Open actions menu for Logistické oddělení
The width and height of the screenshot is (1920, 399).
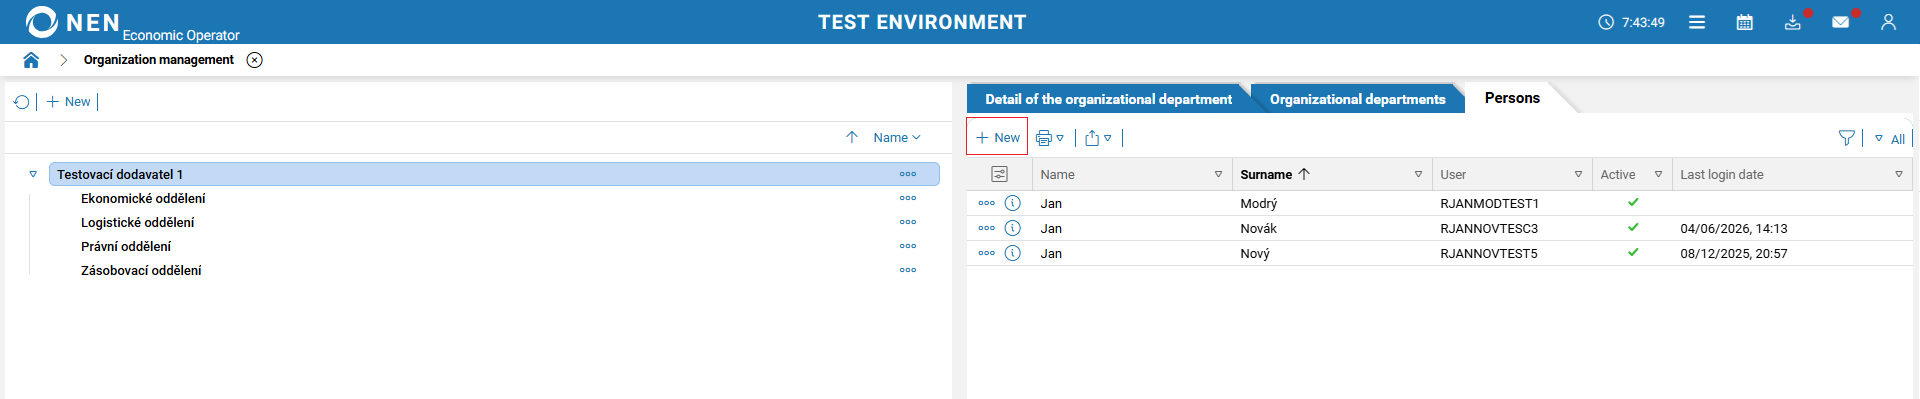[908, 222]
